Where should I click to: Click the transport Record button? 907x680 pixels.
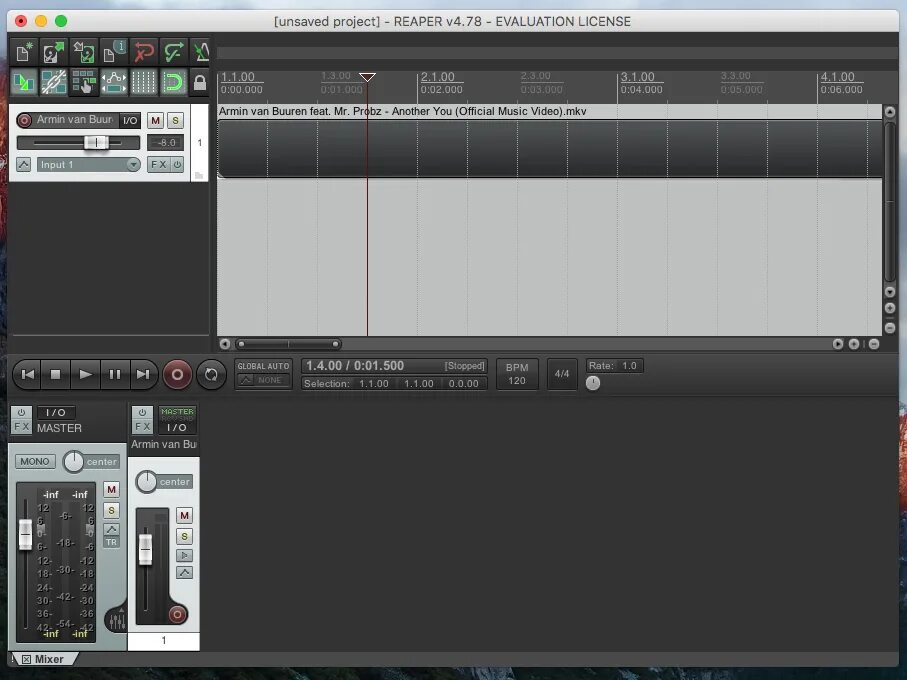pos(178,375)
